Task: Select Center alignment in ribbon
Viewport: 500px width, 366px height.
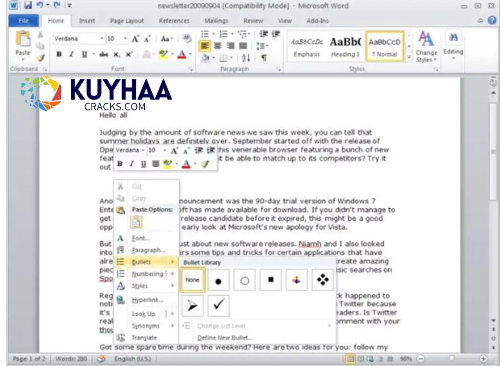Action: (217, 46)
